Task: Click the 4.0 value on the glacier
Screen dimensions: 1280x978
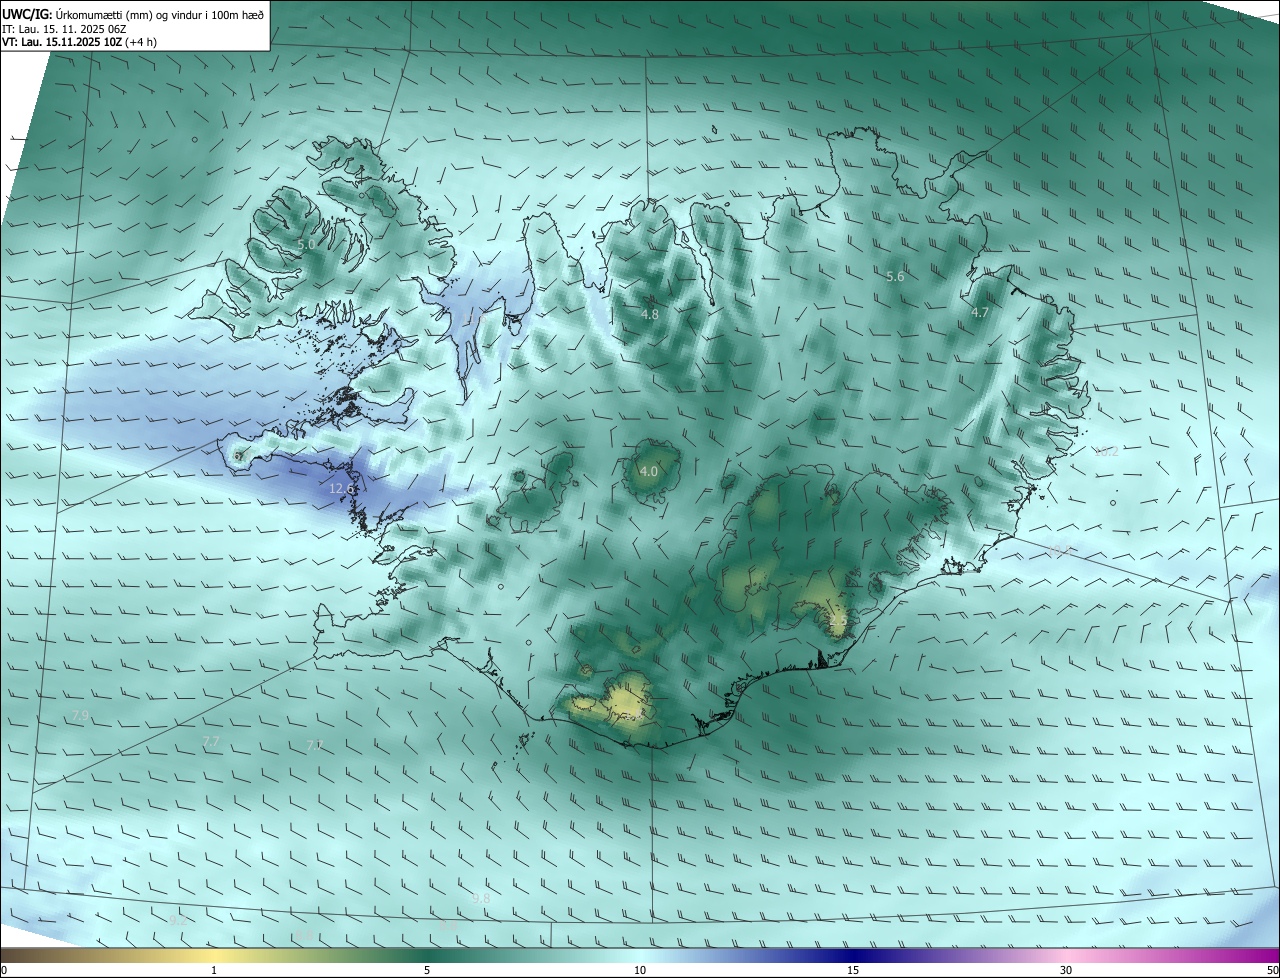Action: click(x=648, y=472)
